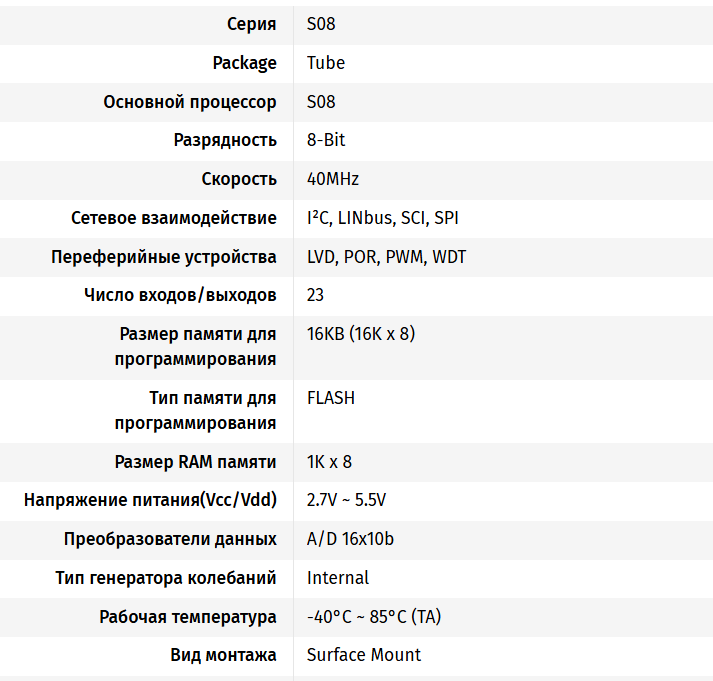
Task: Click the "2.7V ~ 5.5V" voltage value
Action: pyautogui.click(x=346, y=500)
